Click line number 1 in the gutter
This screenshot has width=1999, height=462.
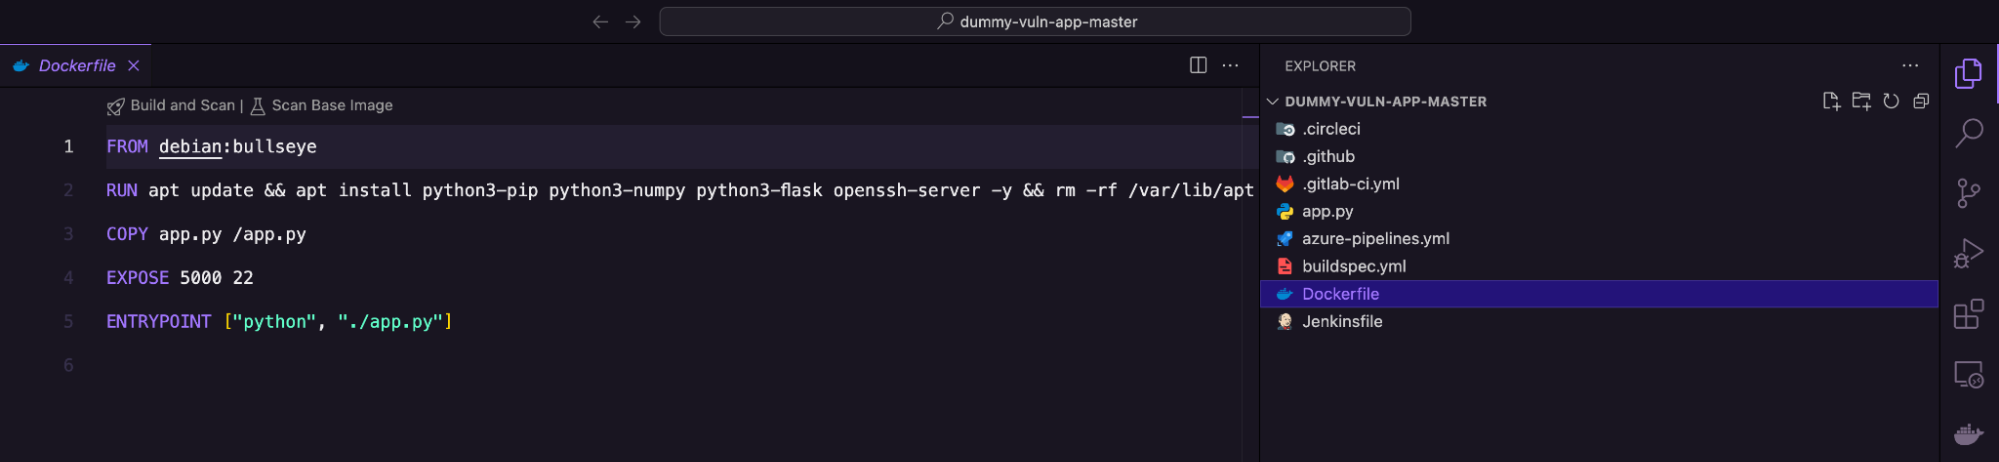68,146
